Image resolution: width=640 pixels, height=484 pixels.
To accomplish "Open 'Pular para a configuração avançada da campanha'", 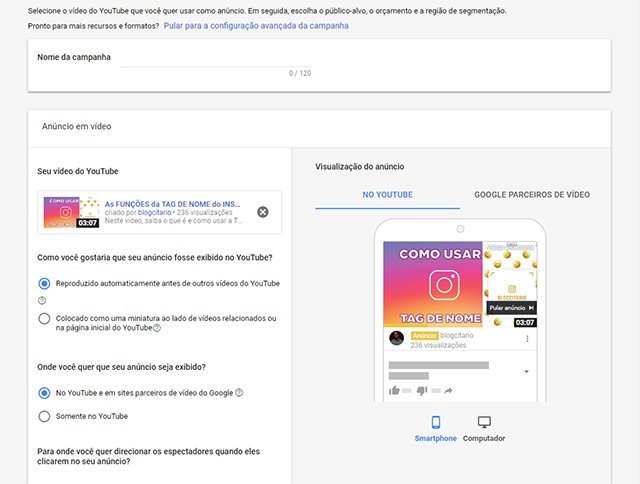I will (256, 26).
